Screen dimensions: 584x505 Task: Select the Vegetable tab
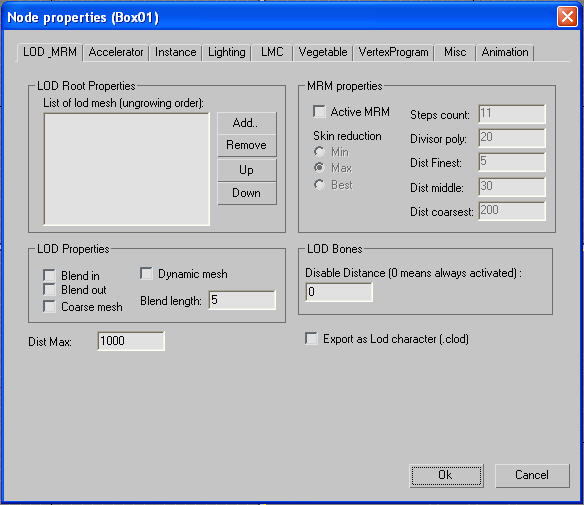(323, 52)
